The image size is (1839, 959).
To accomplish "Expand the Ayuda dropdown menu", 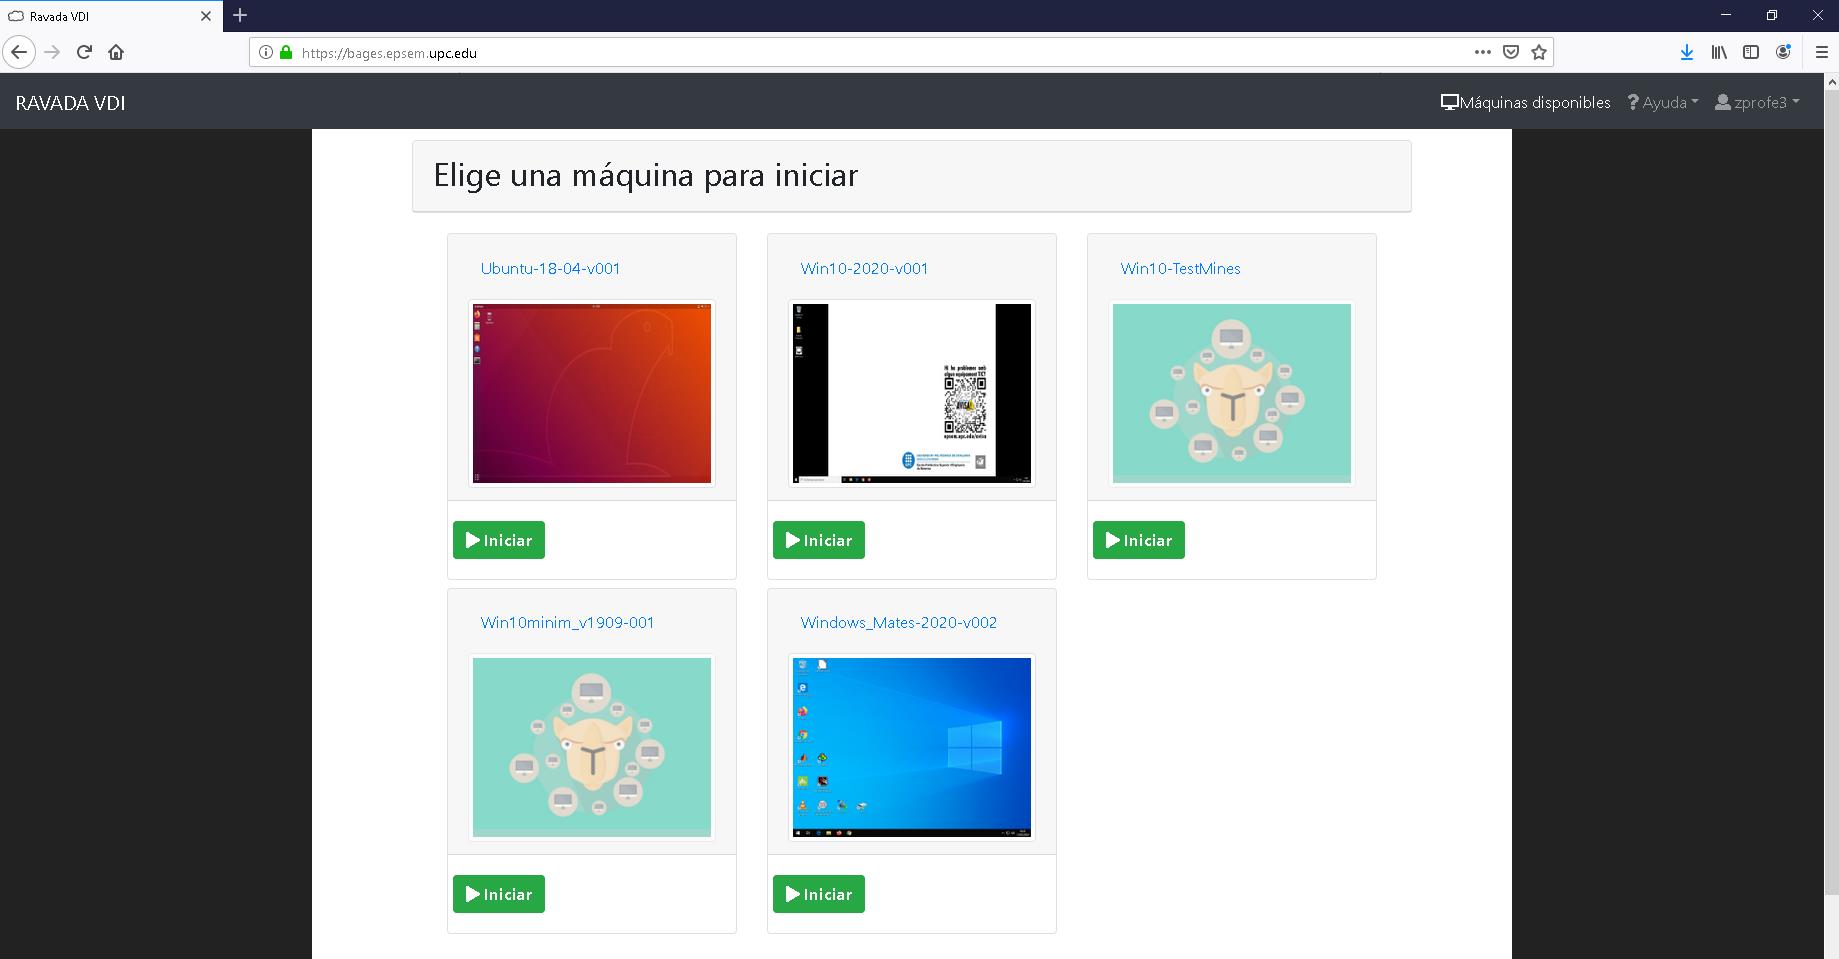I will (1663, 102).
